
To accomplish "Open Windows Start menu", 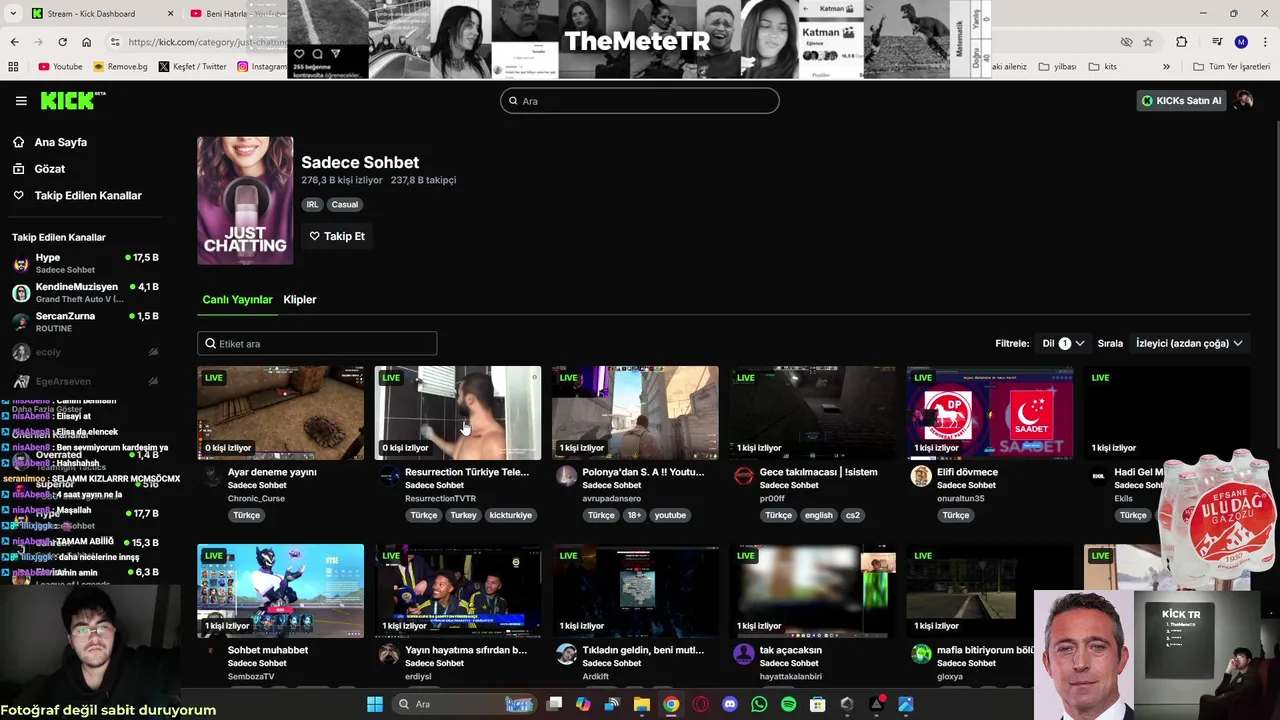I will click(x=375, y=704).
